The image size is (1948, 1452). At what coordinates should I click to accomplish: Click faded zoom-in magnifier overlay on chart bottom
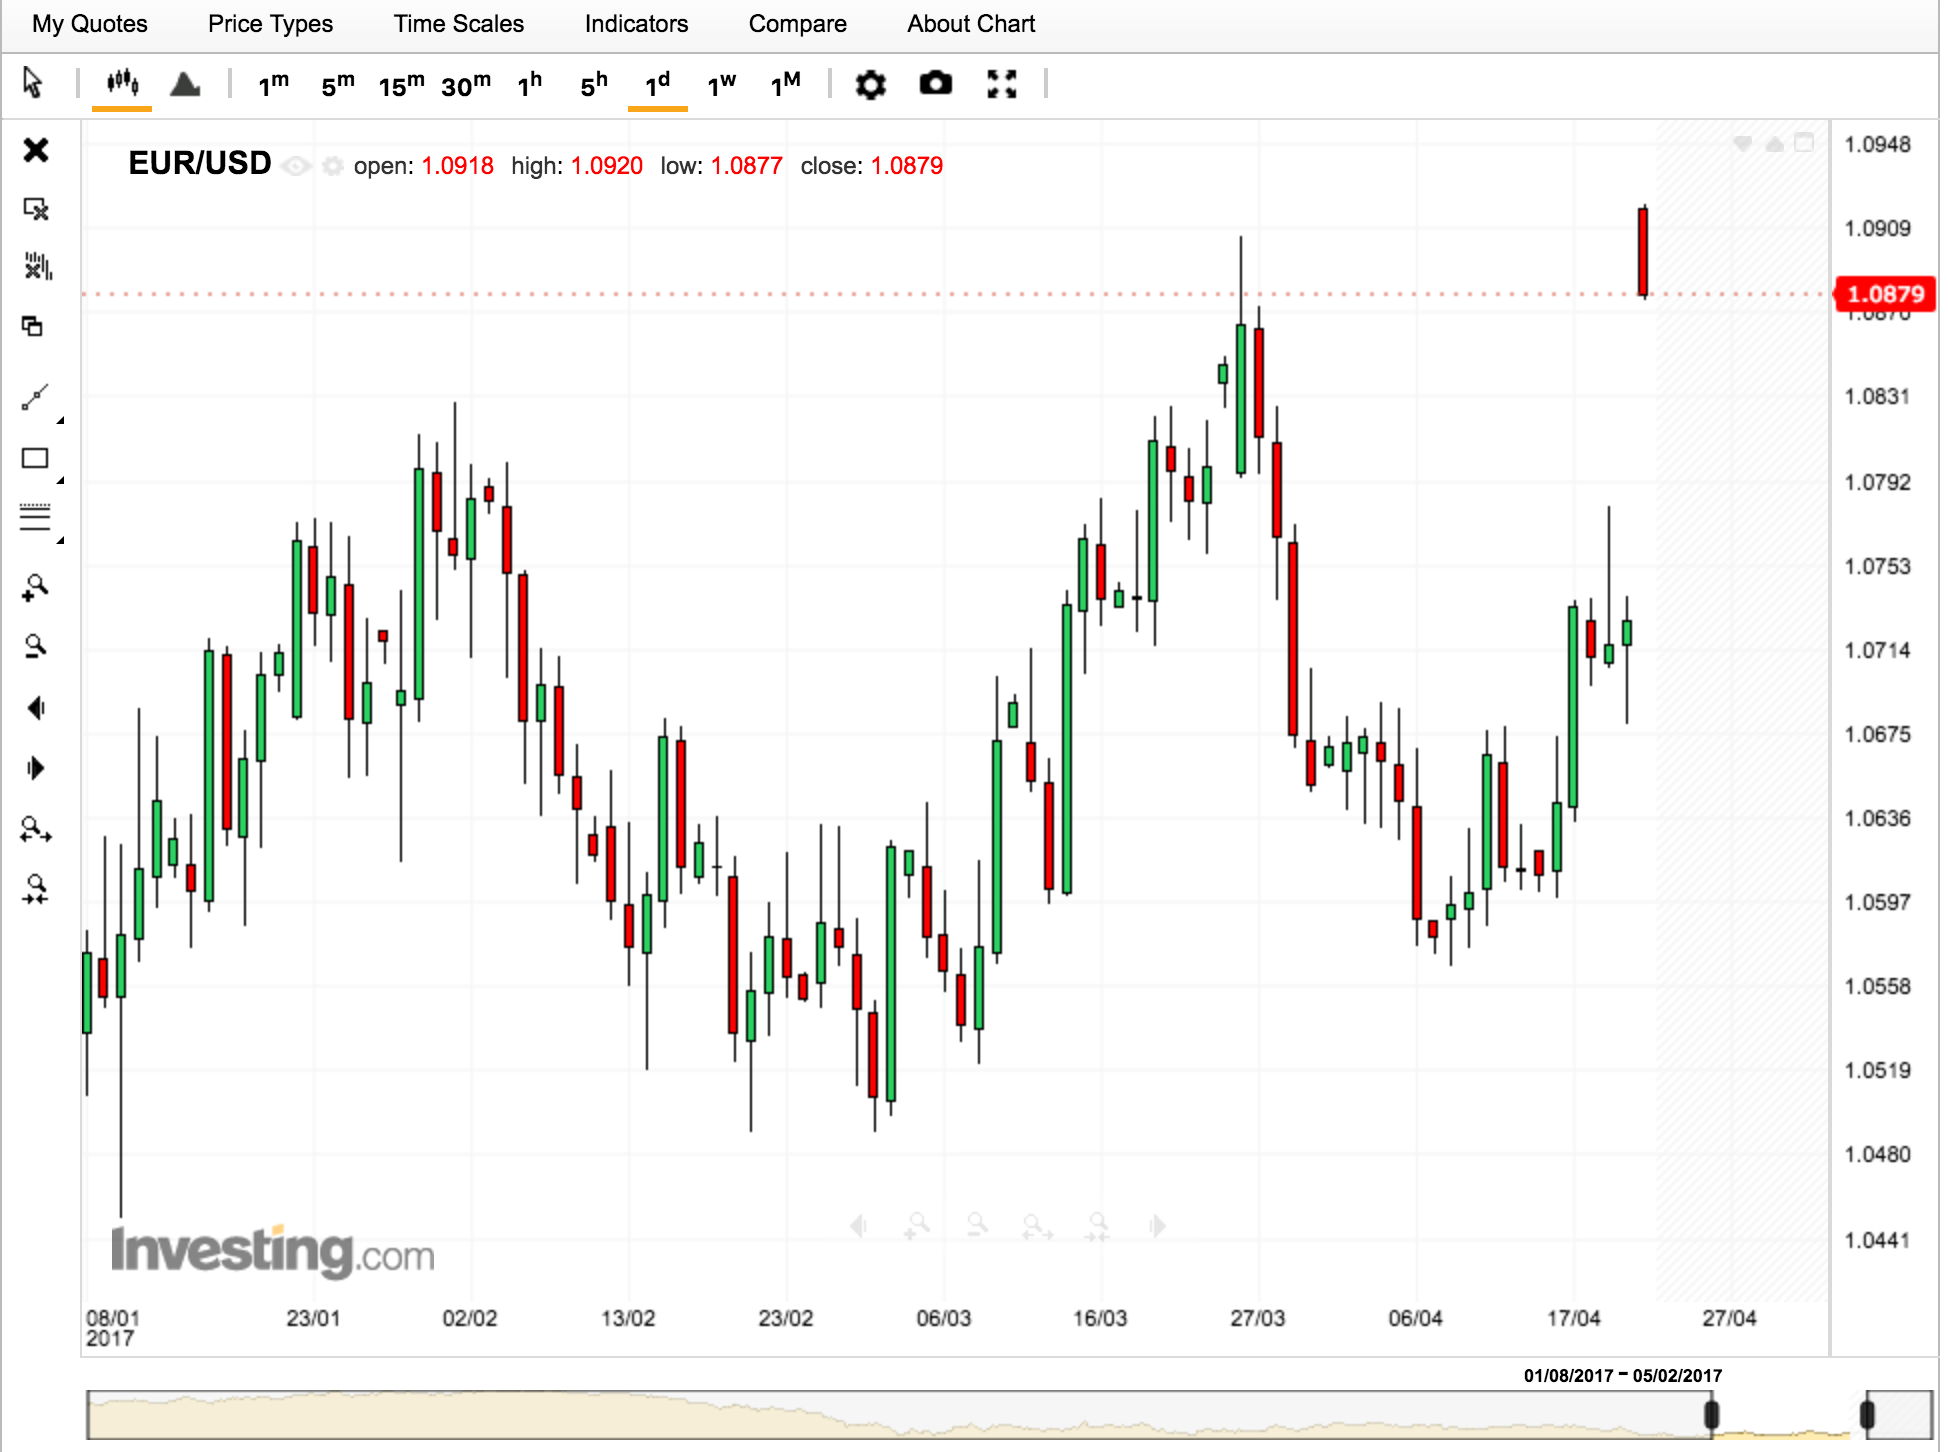coord(917,1226)
